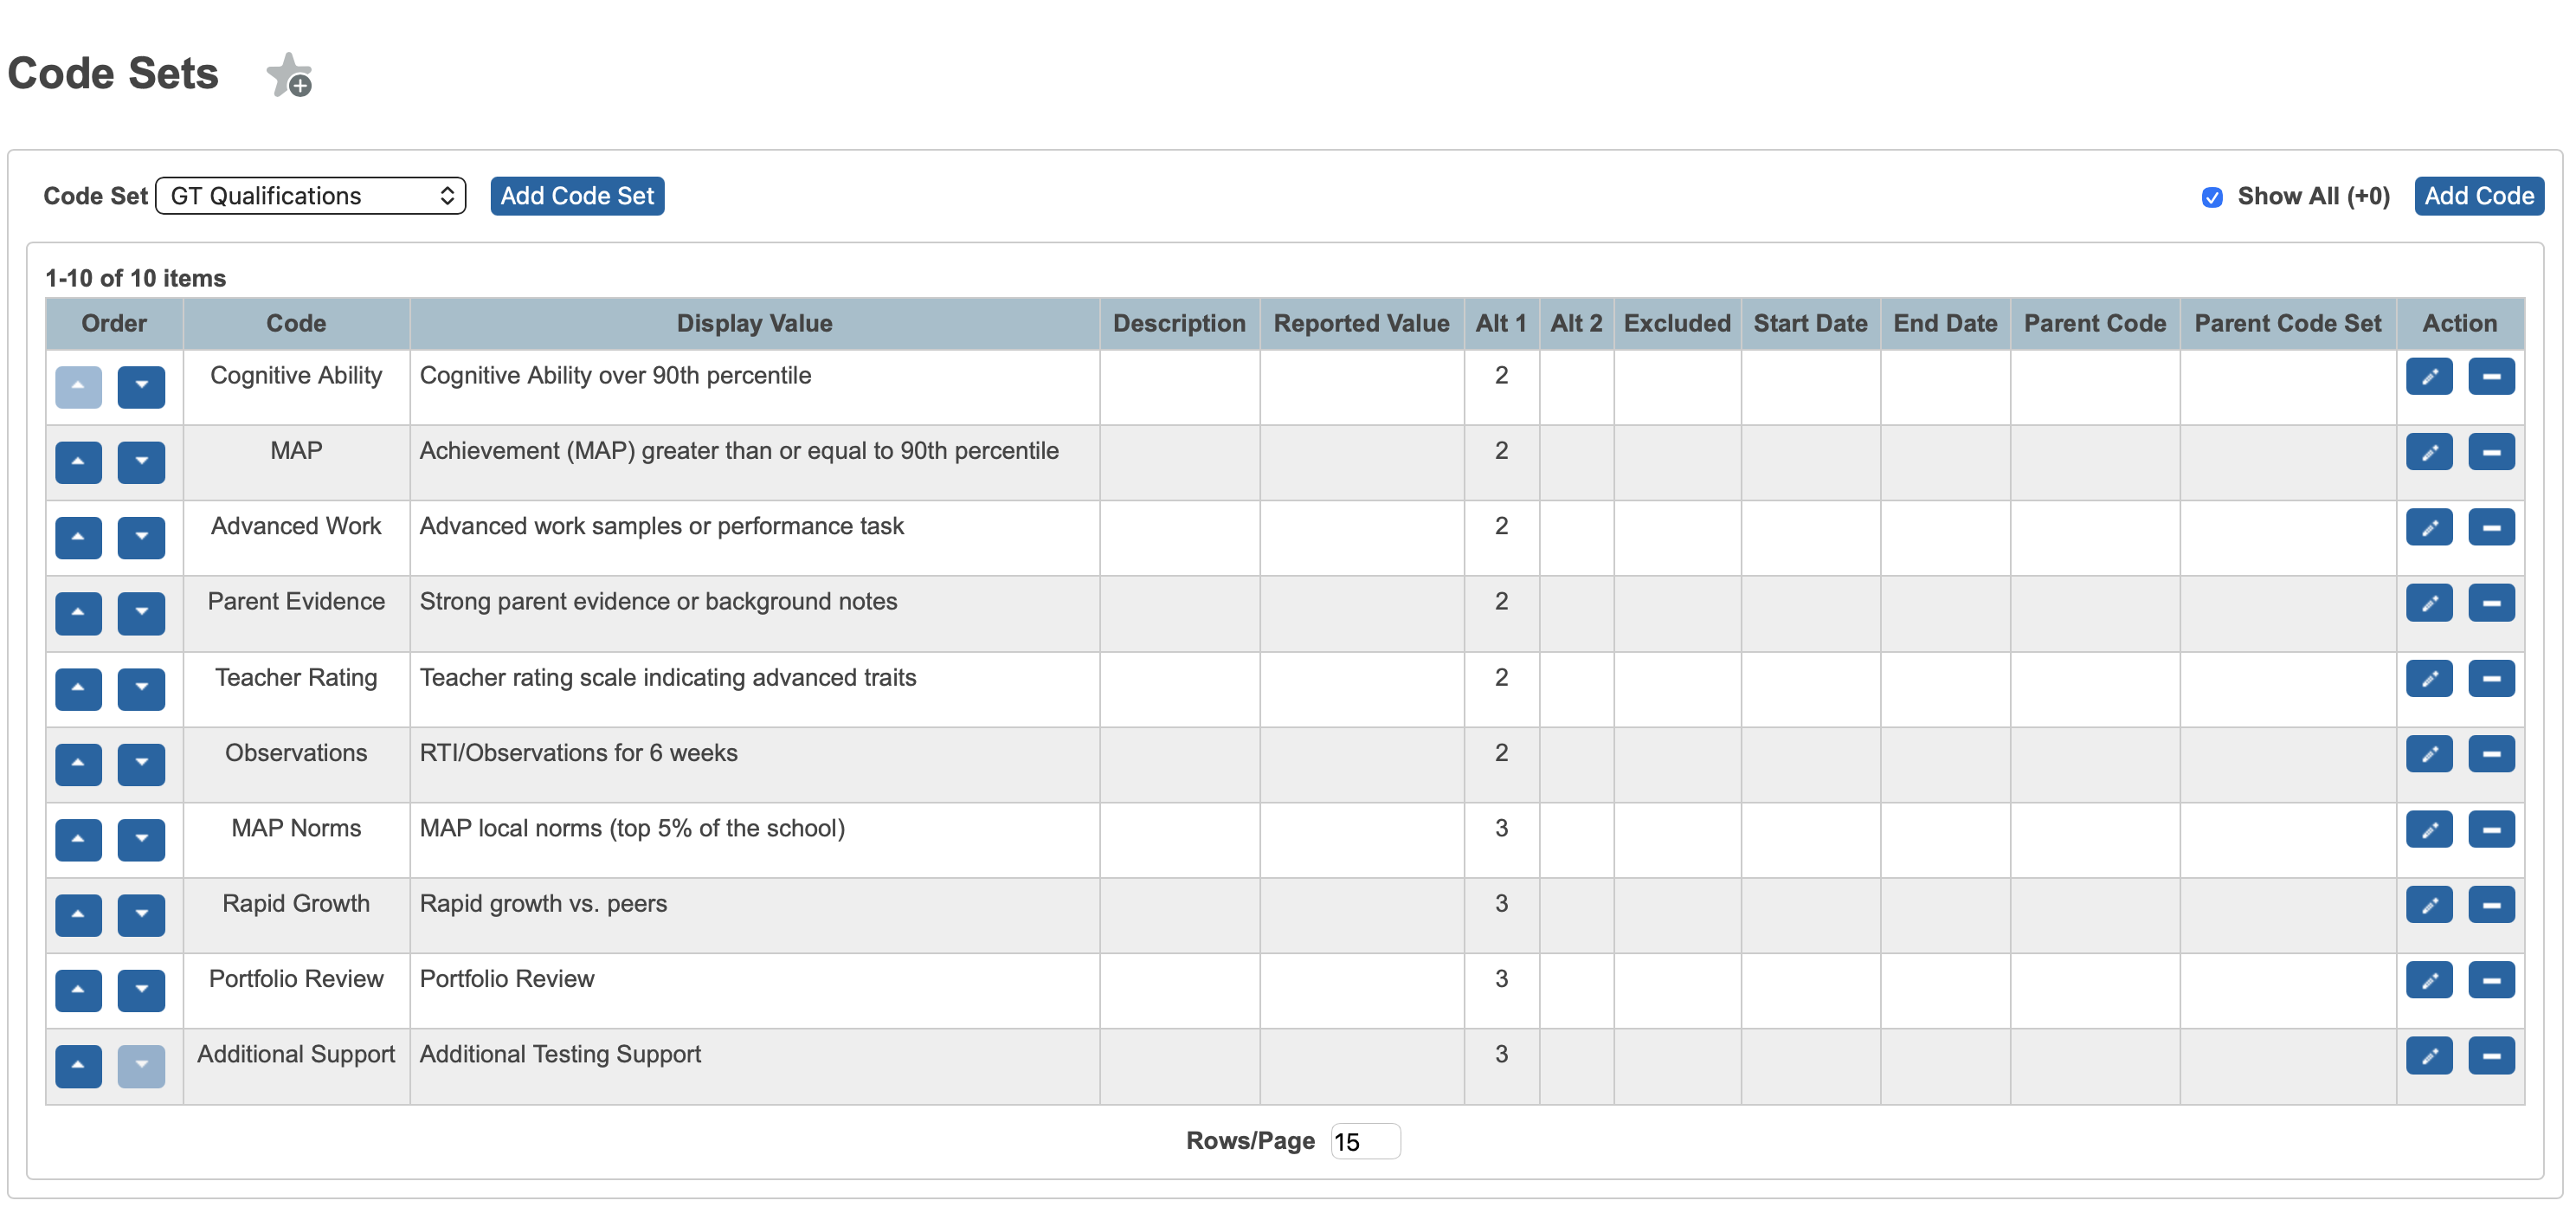Move MAP Norms row down

click(141, 840)
